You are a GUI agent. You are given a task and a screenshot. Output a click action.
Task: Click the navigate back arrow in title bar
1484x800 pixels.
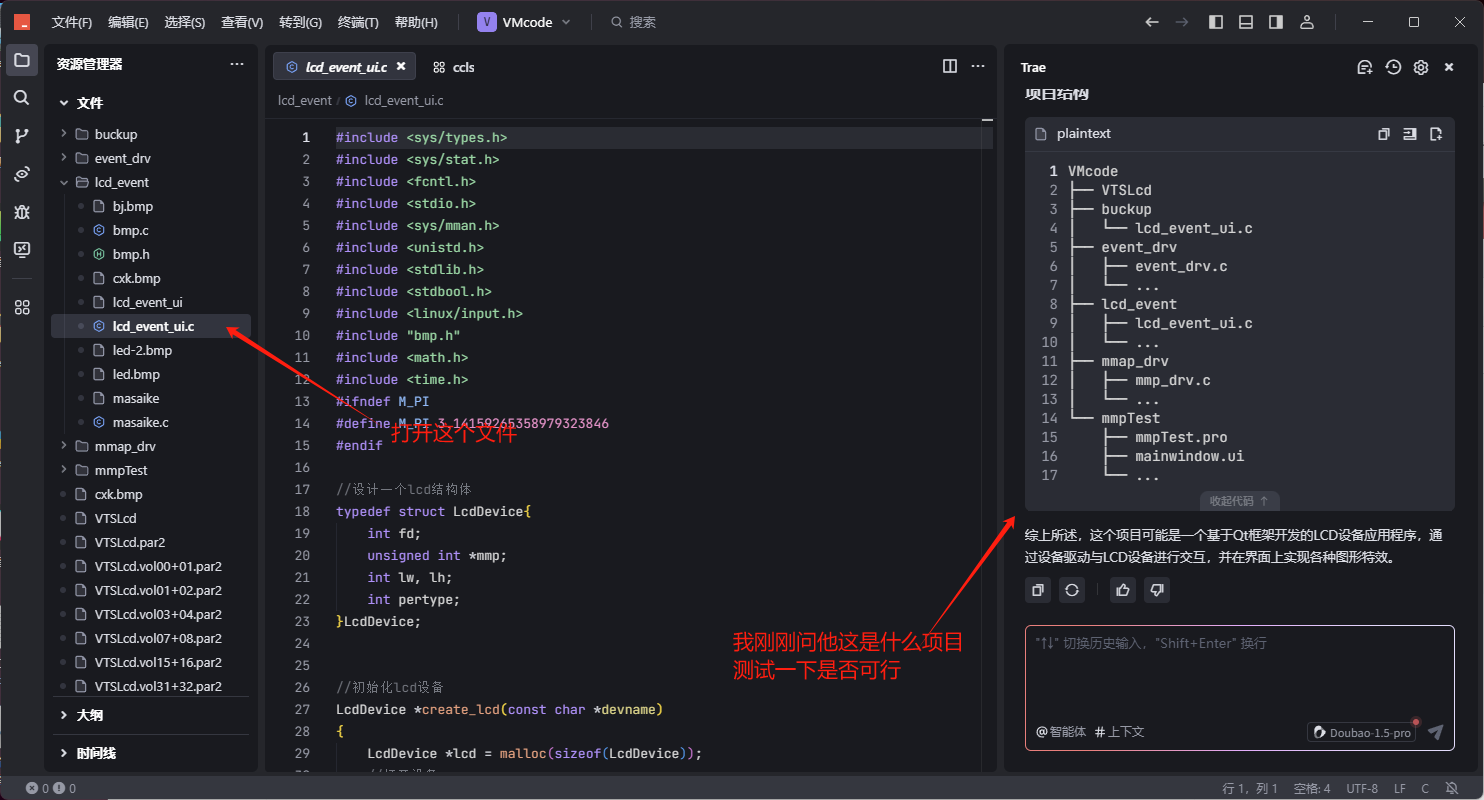pyautogui.click(x=1152, y=22)
